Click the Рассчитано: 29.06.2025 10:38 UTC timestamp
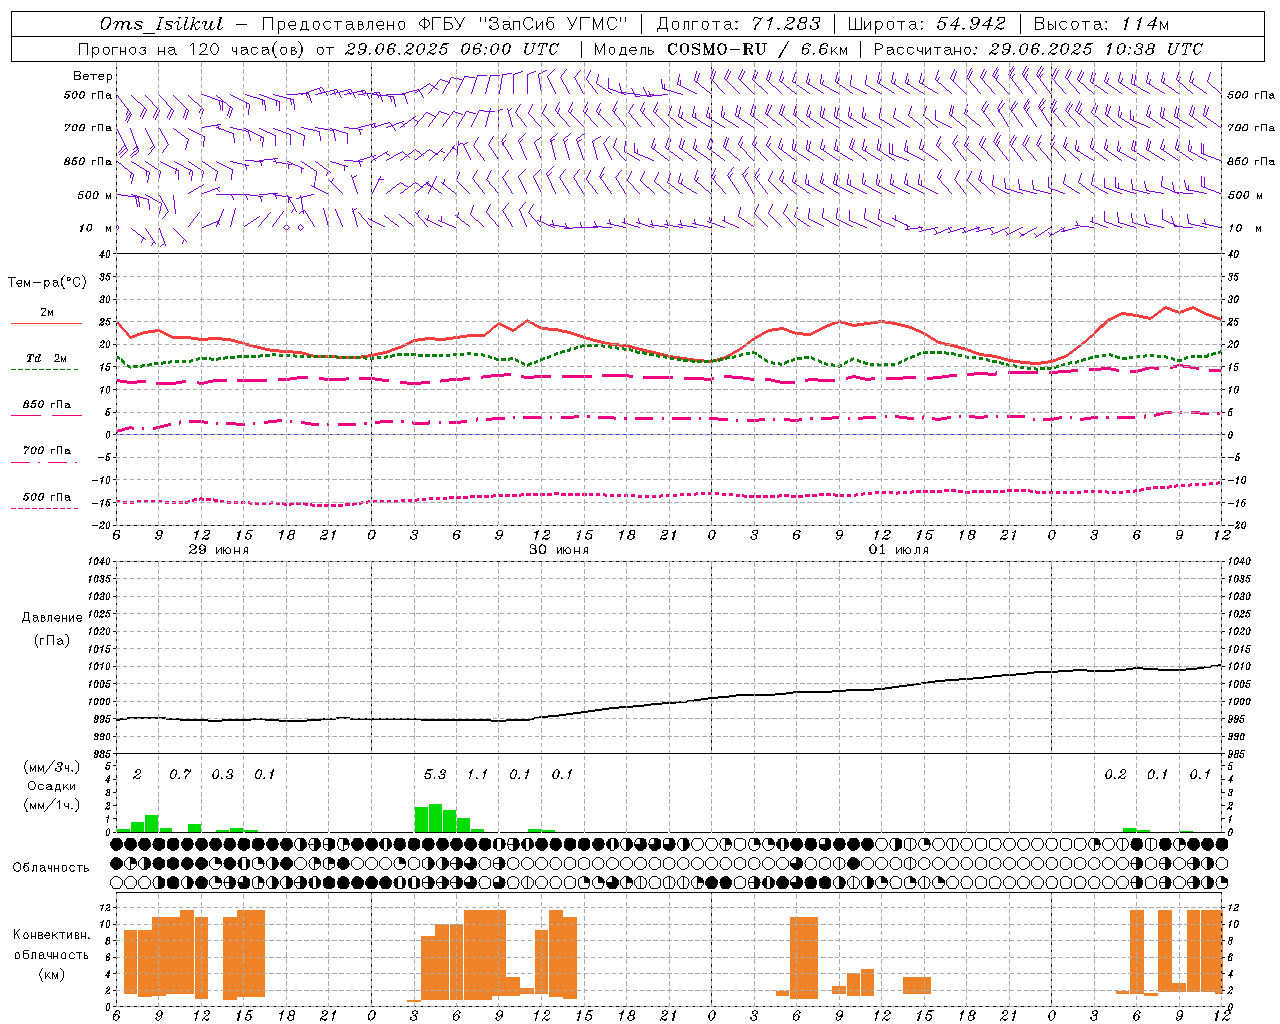Screen dimensions: 1280x1024 (x=1038, y=49)
